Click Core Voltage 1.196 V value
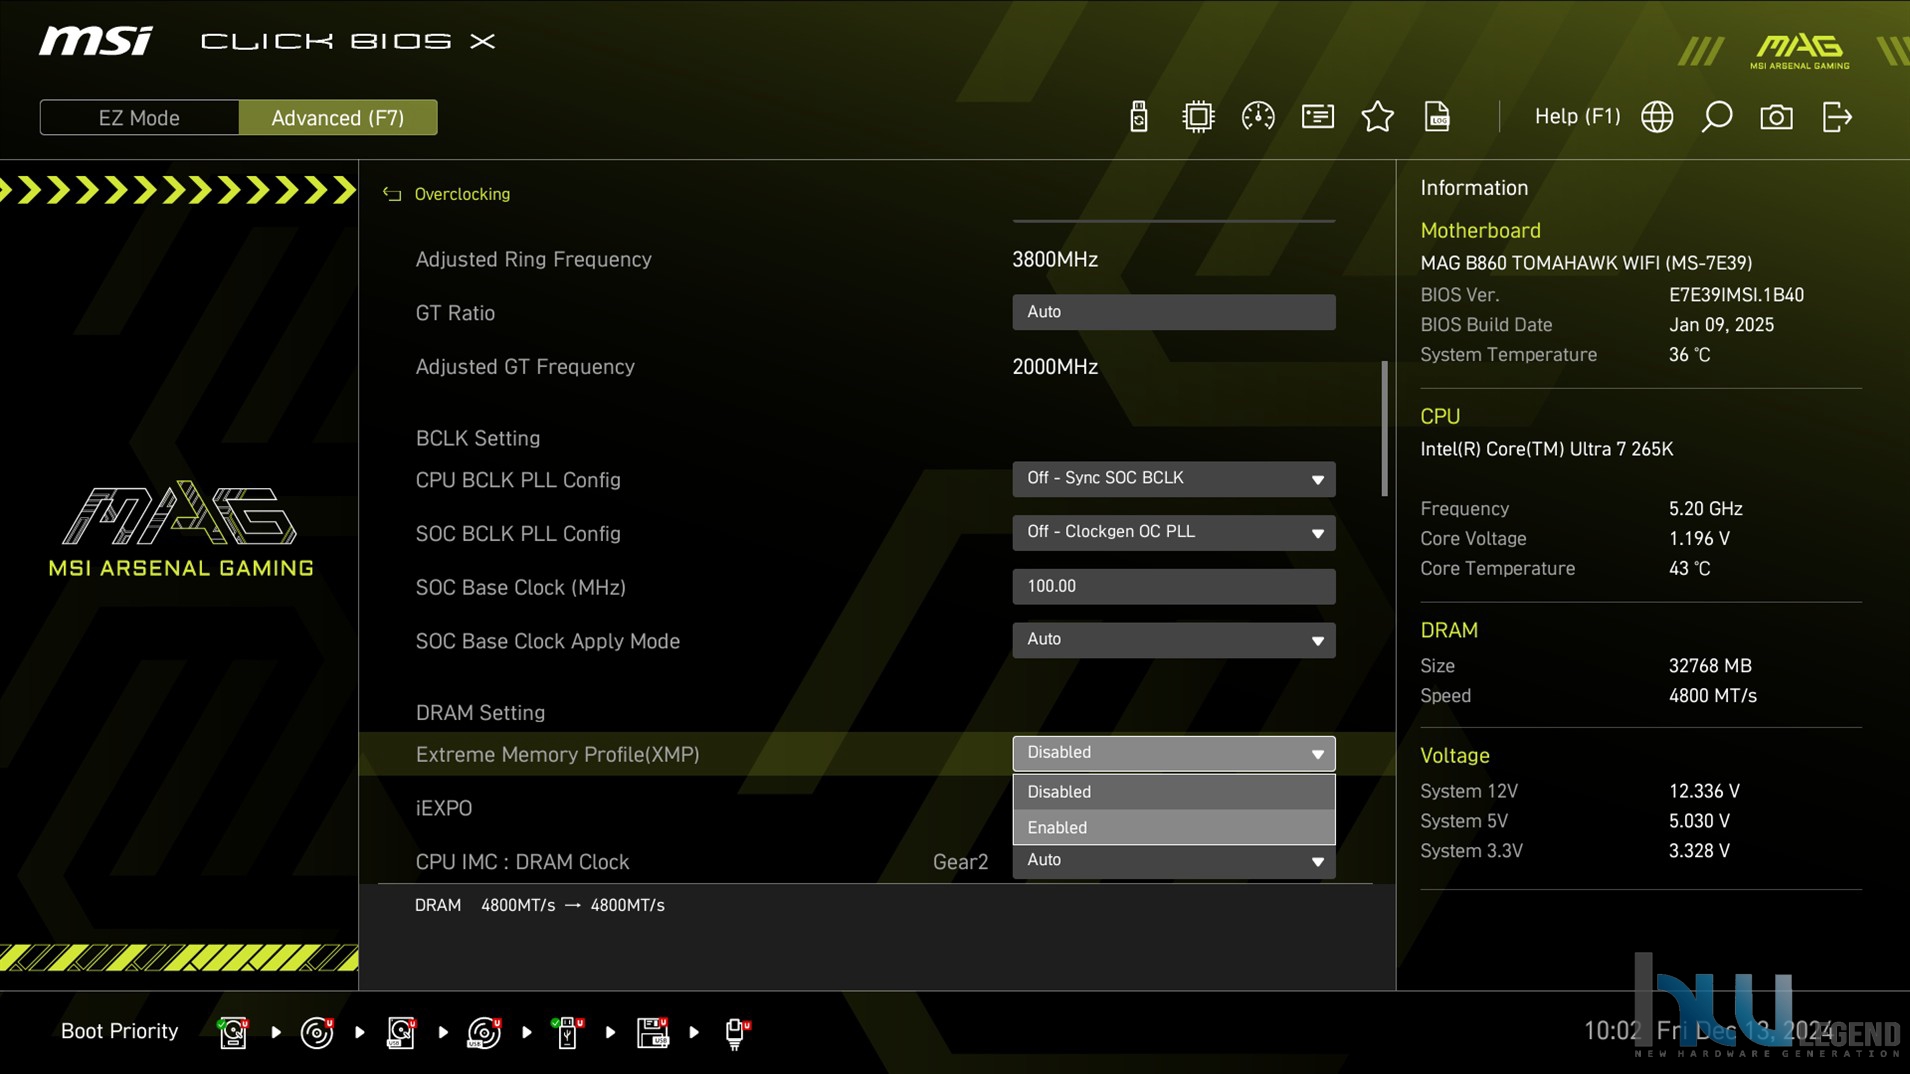The width and height of the screenshot is (1910, 1074). [1699, 539]
